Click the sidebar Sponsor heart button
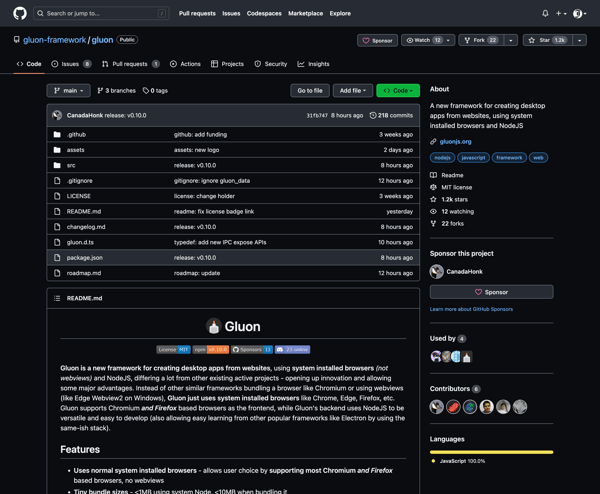This screenshot has height=494, width=600. point(491,292)
